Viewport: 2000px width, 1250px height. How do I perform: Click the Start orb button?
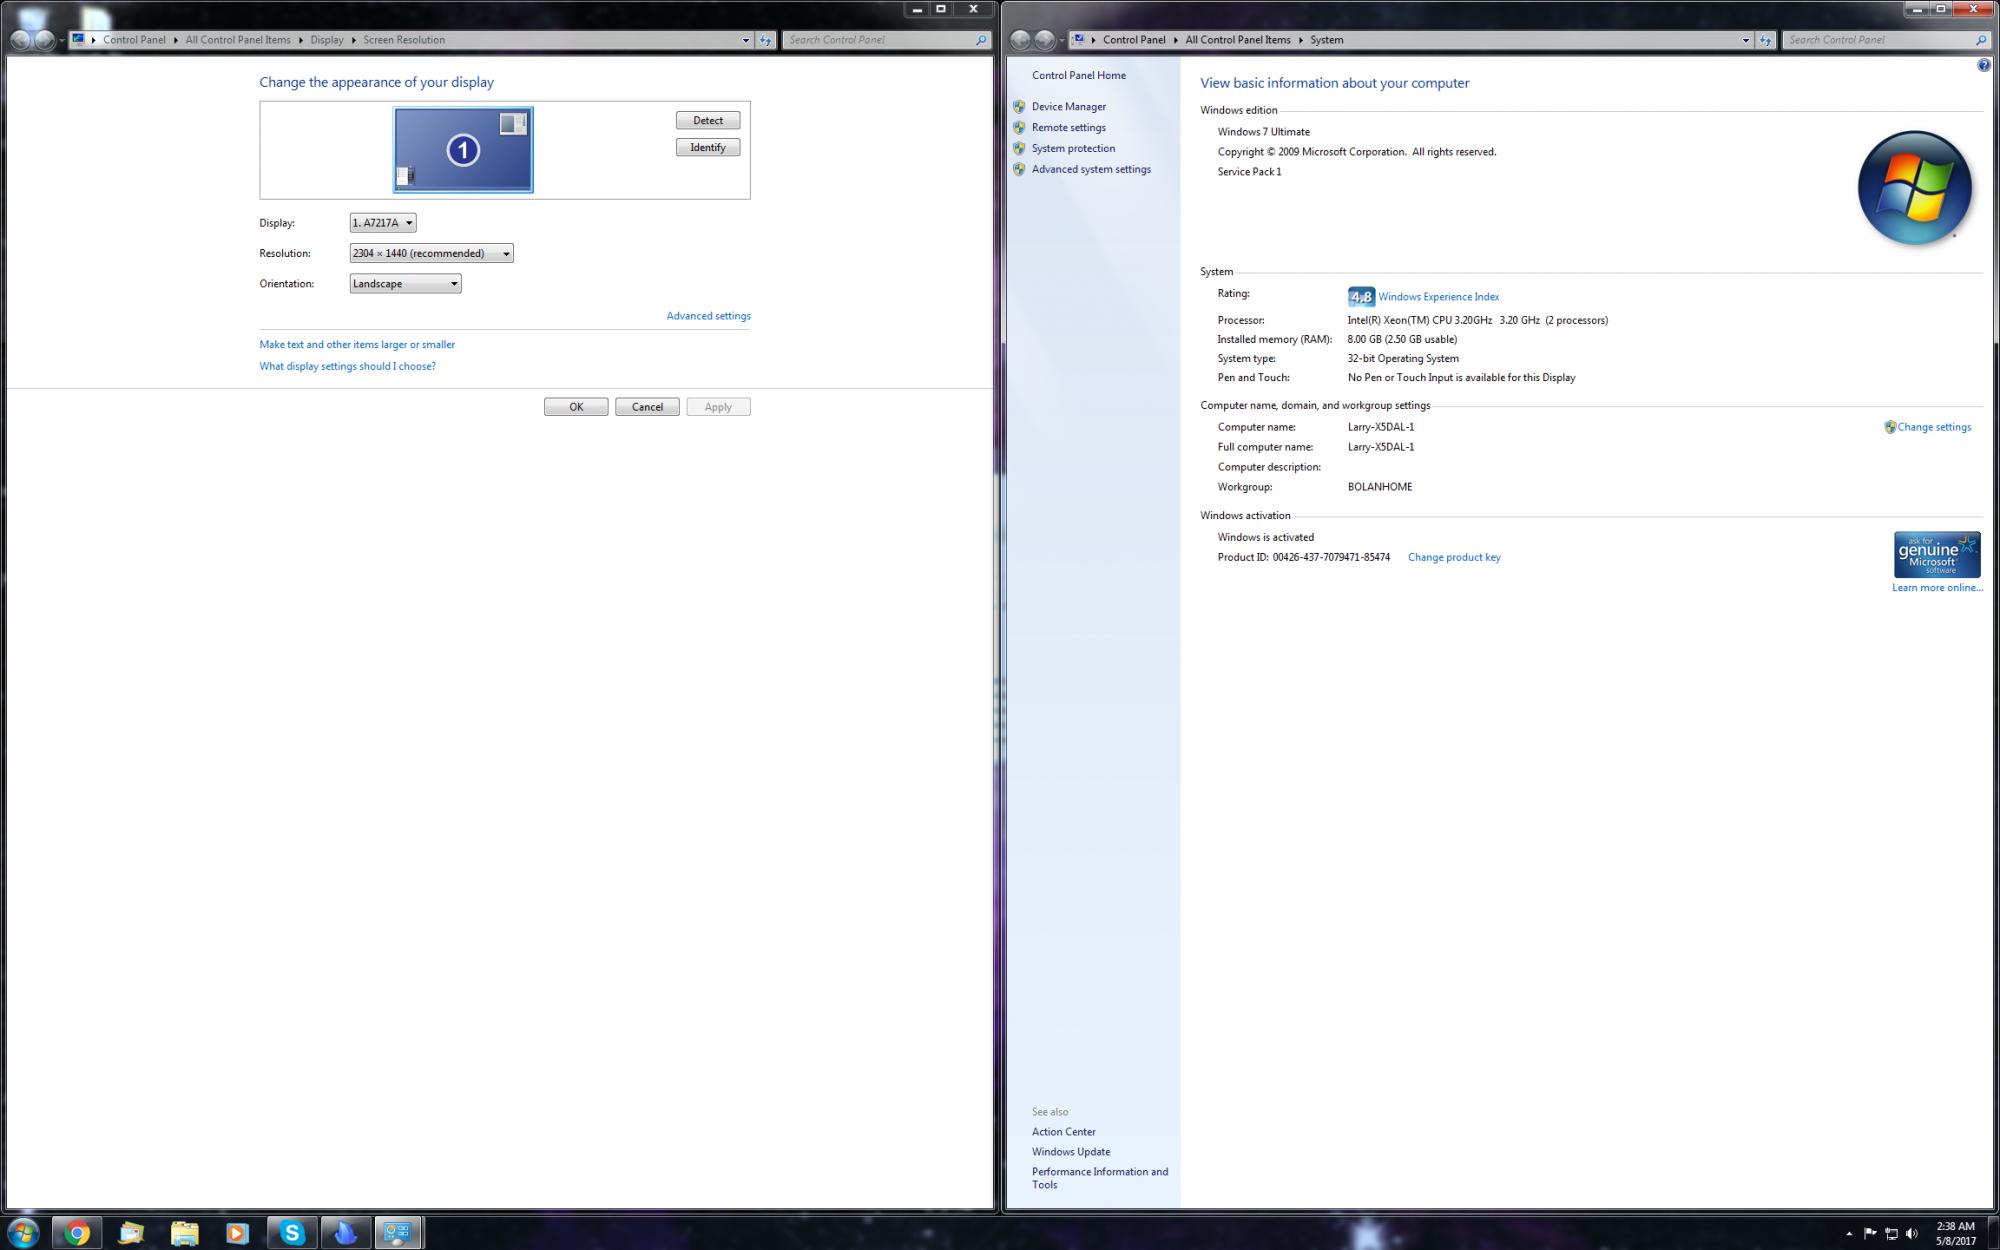[22, 1232]
